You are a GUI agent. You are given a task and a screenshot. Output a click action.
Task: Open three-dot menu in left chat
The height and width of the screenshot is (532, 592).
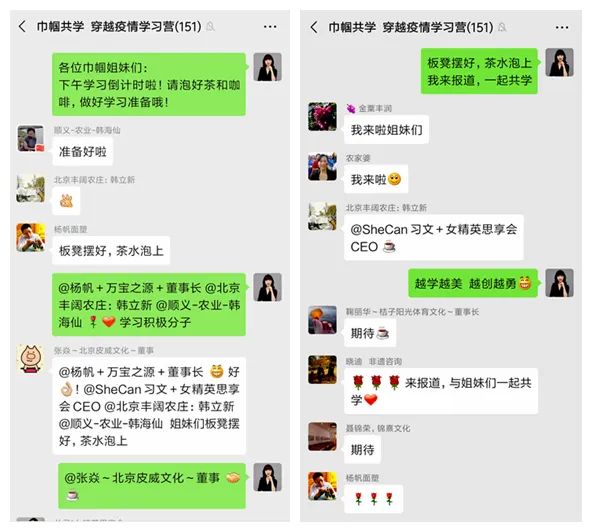tap(270, 26)
